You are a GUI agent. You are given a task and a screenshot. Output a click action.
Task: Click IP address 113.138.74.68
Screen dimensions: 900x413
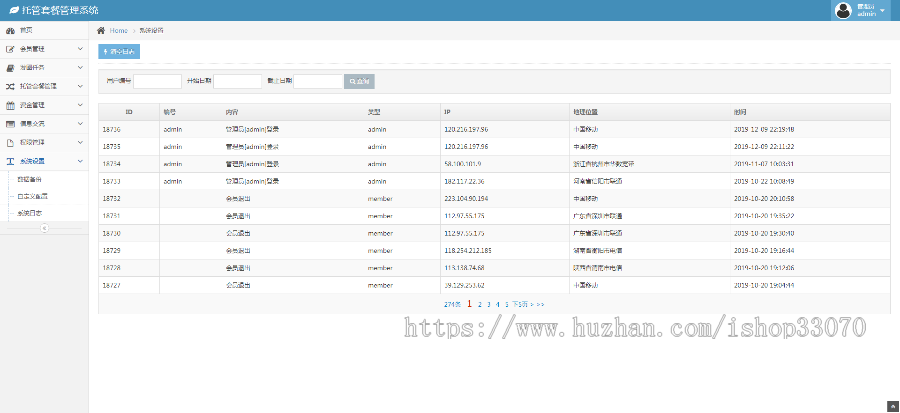pos(464,268)
